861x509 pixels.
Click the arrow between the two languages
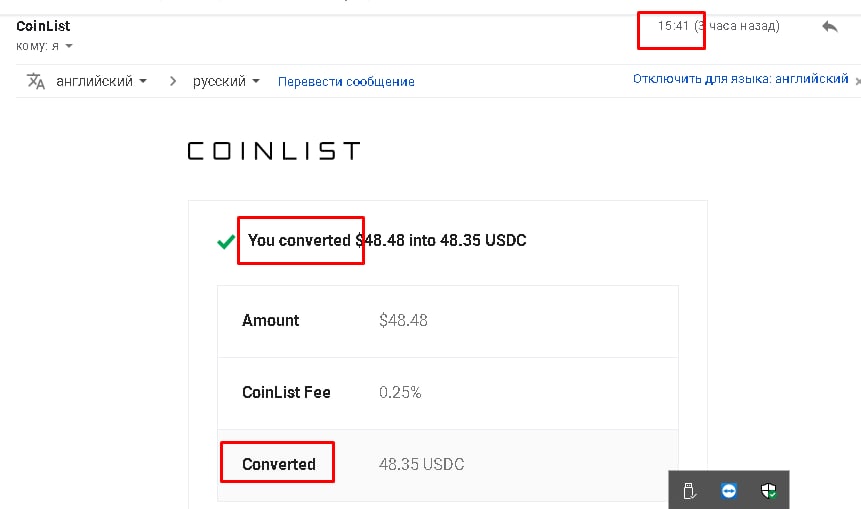click(173, 81)
